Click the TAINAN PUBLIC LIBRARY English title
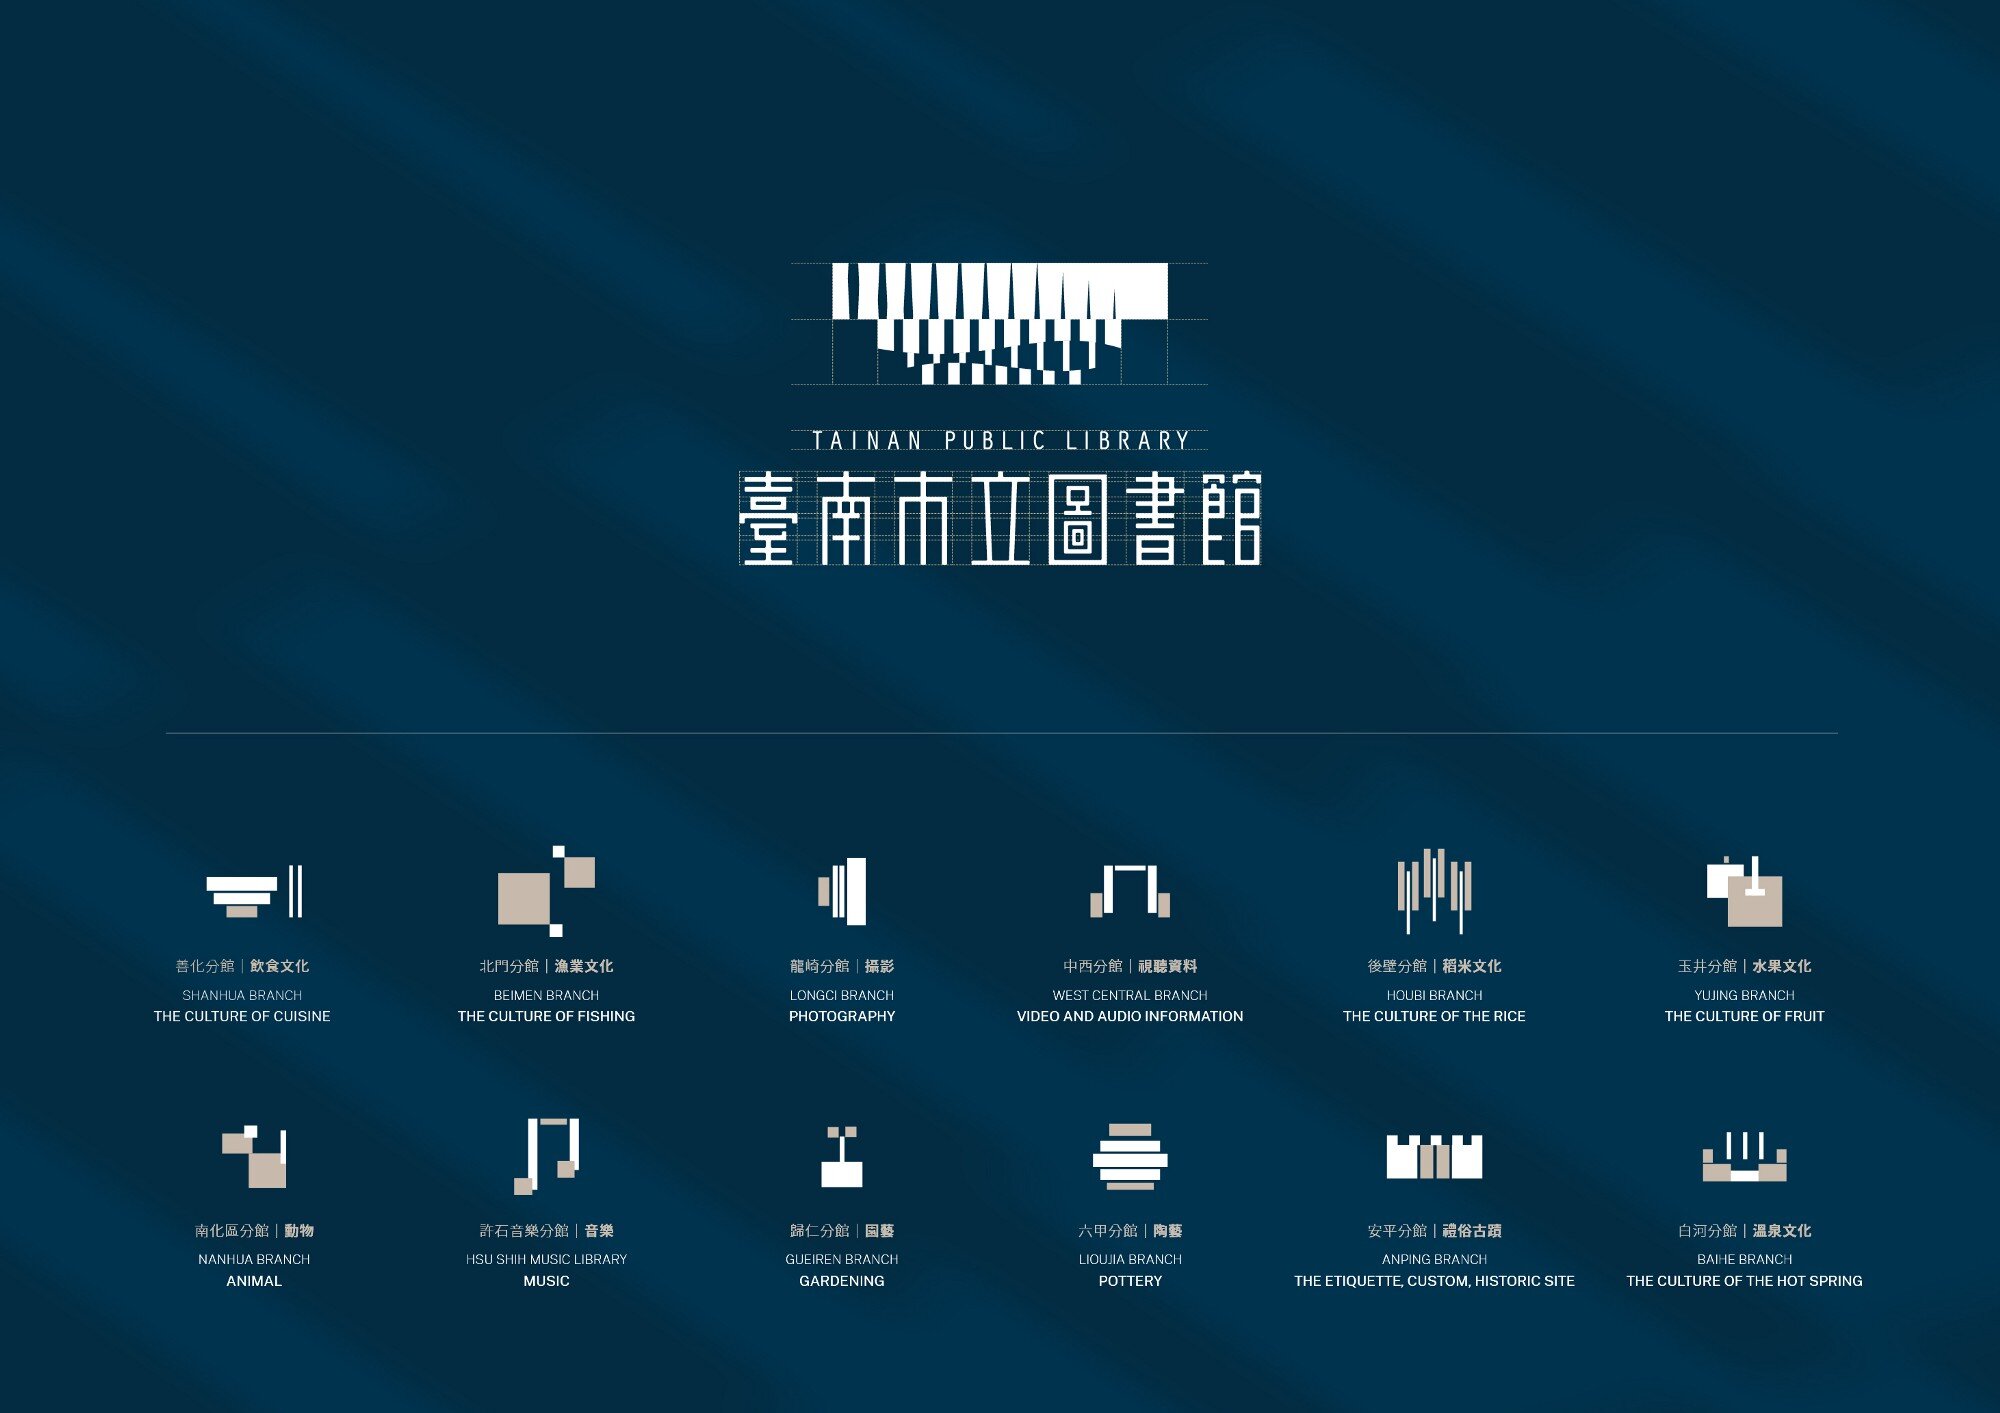 tap(1000, 440)
